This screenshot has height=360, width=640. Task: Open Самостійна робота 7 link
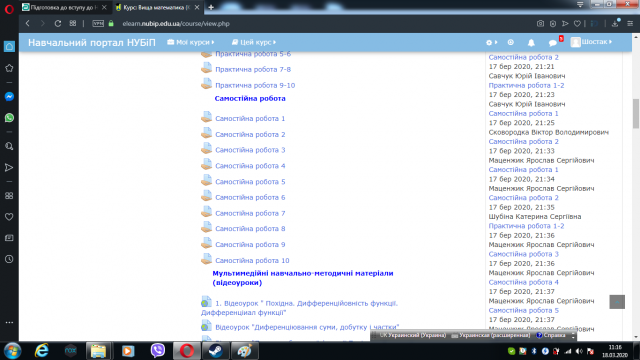click(250, 213)
